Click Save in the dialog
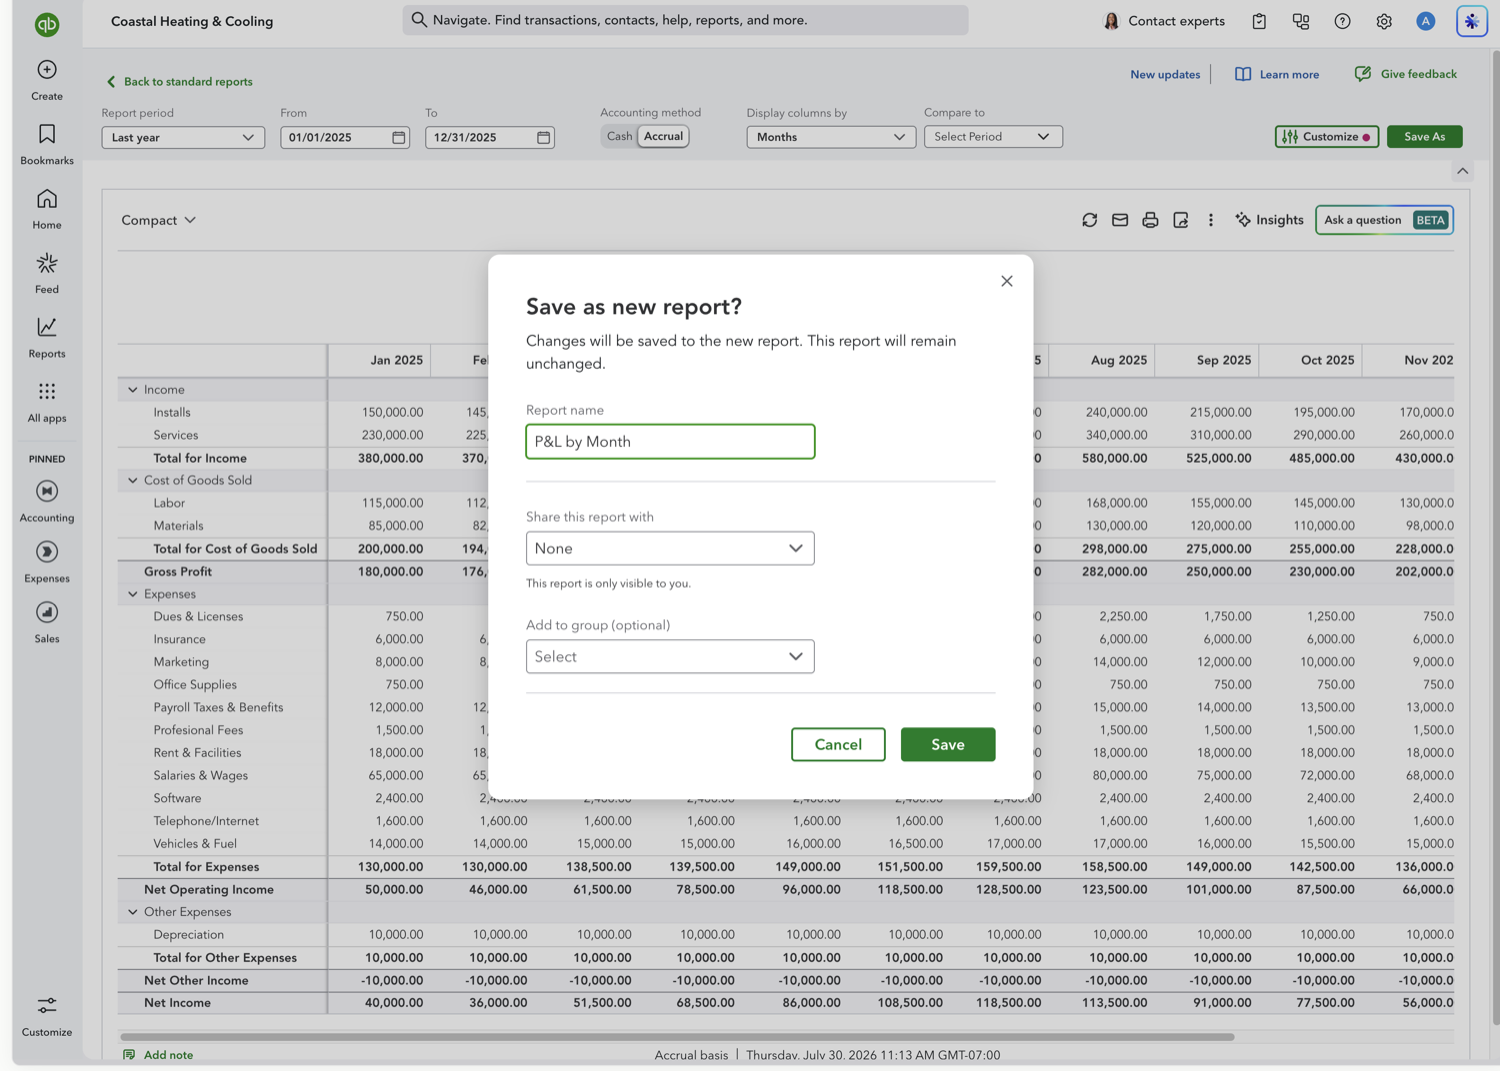The height and width of the screenshot is (1071, 1500). 948,744
